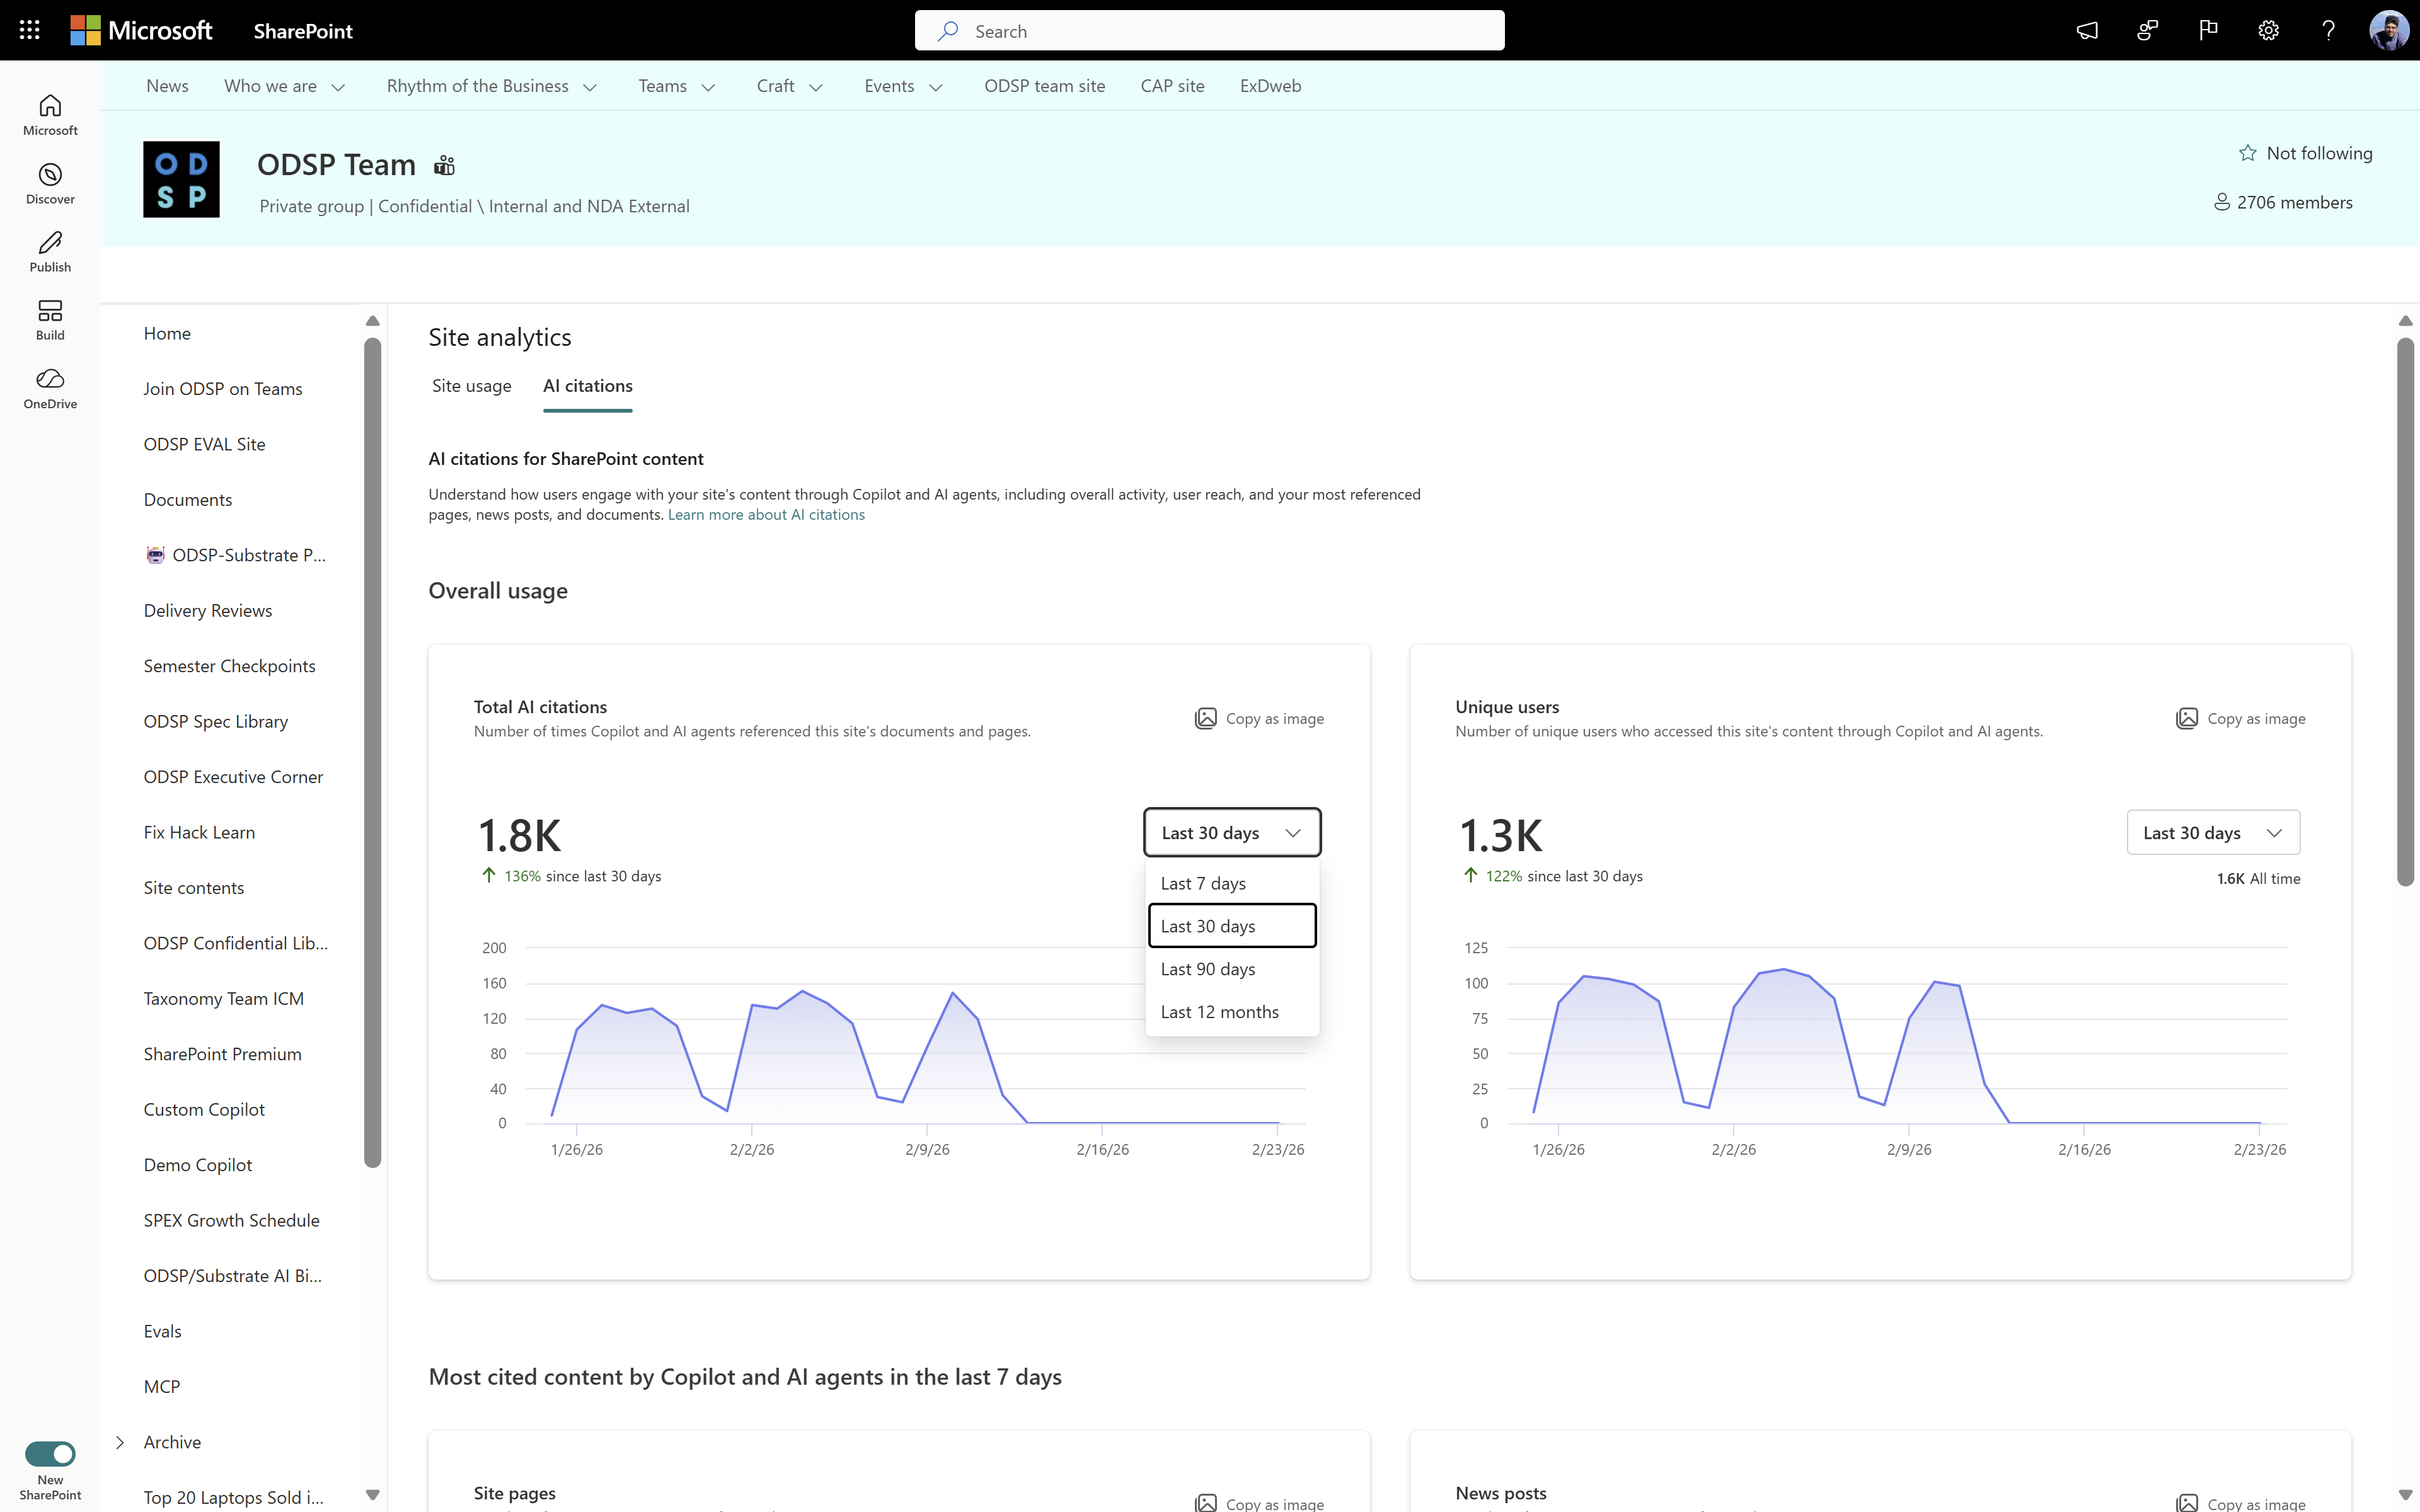Open the settings gear icon
The width and height of the screenshot is (2420, 1512).
2268,30
